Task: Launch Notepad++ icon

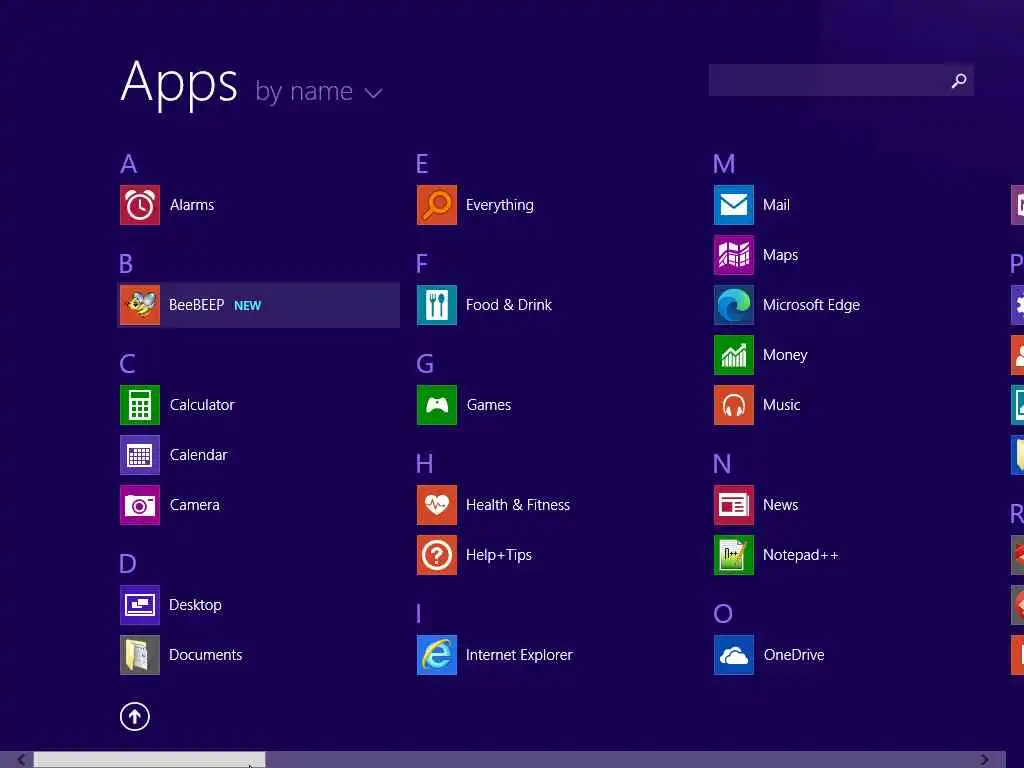Action: point(734,555)
